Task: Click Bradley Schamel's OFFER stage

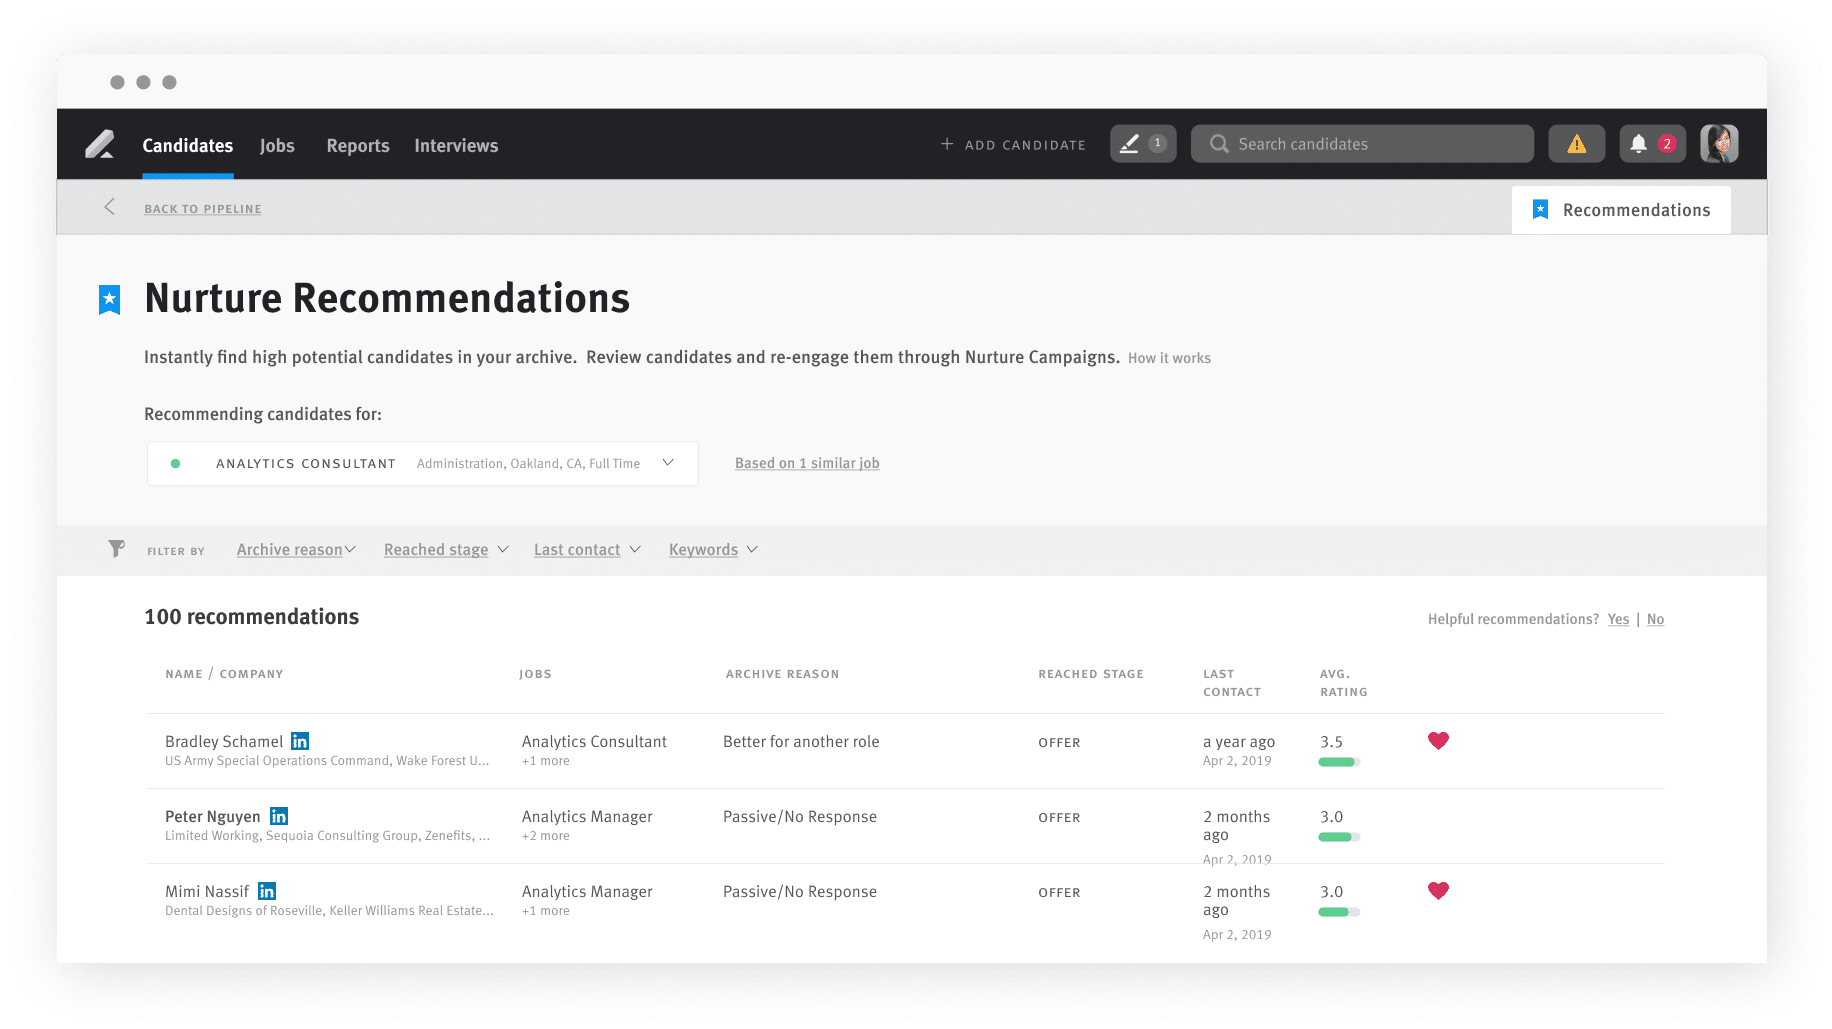Action: pos(1059,743)
